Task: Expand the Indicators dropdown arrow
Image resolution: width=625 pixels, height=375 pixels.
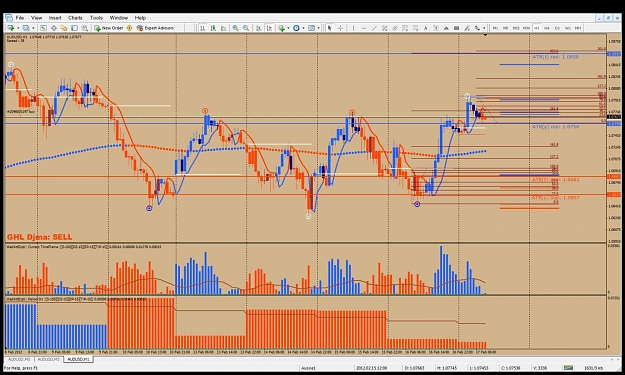Action: coord(288,28)
